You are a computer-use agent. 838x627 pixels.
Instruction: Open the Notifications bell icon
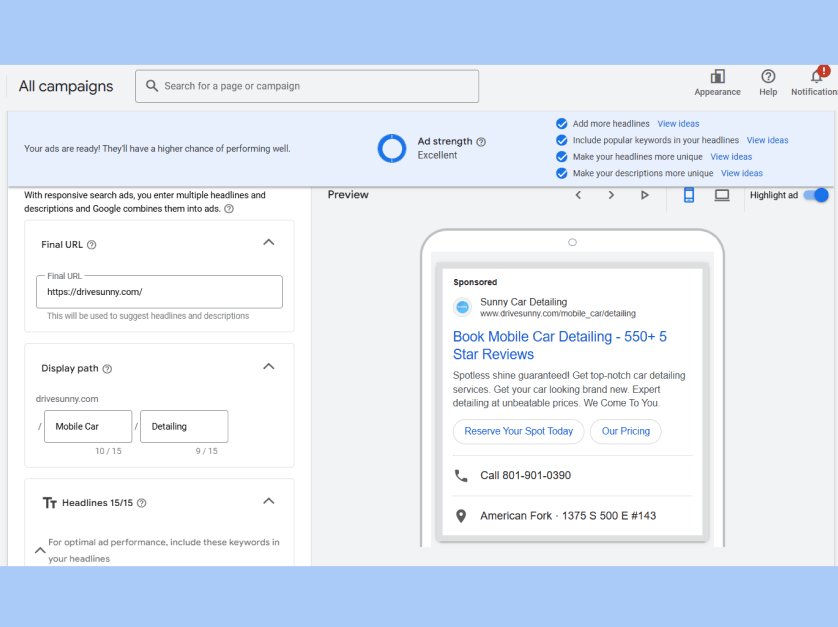(817, 77)
